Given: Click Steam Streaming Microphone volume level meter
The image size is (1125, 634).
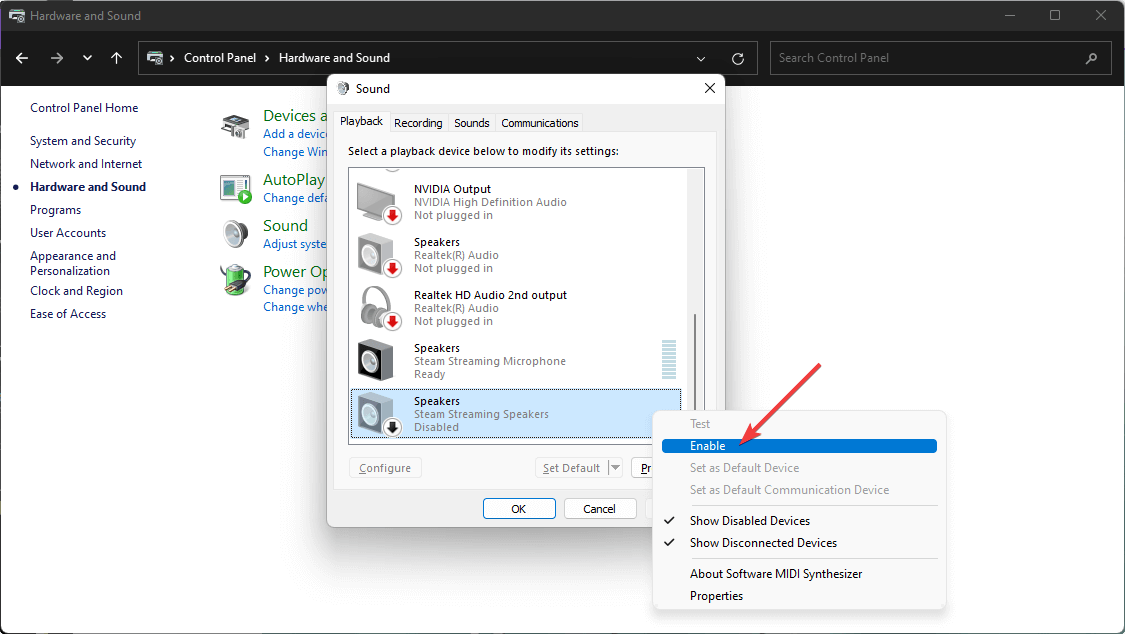Looking at the screenshot, I should coord(669,359).
